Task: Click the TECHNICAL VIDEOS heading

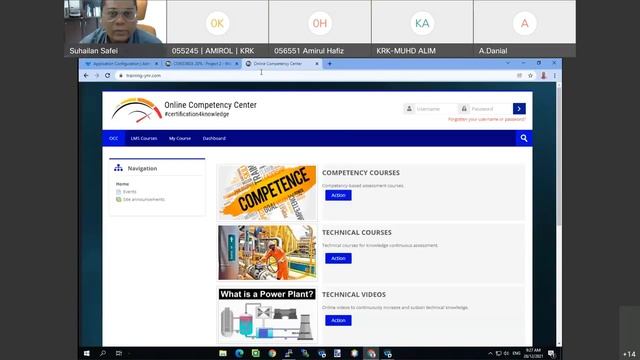Action: [x=354, y=294]
